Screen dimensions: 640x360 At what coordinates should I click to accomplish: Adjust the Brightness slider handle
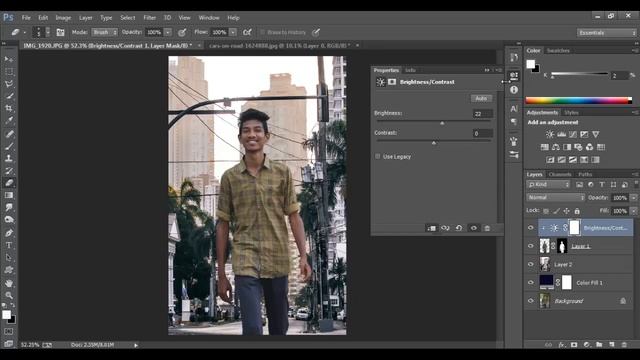point(442,123)
